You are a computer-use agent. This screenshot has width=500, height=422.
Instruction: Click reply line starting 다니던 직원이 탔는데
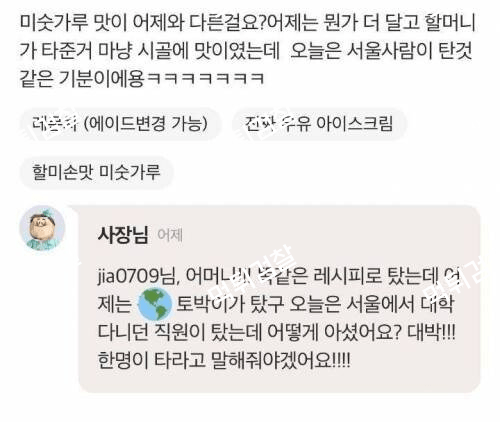click(277, 332)
